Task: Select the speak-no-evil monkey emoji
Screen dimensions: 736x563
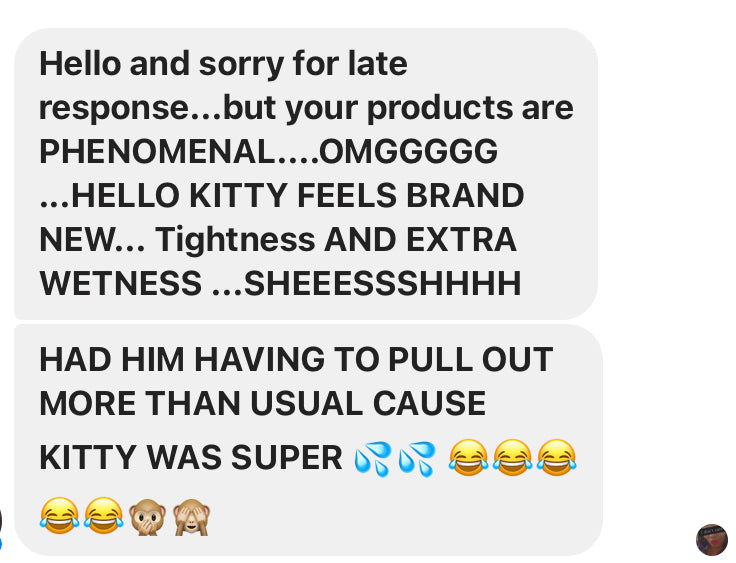Action: 147,517
